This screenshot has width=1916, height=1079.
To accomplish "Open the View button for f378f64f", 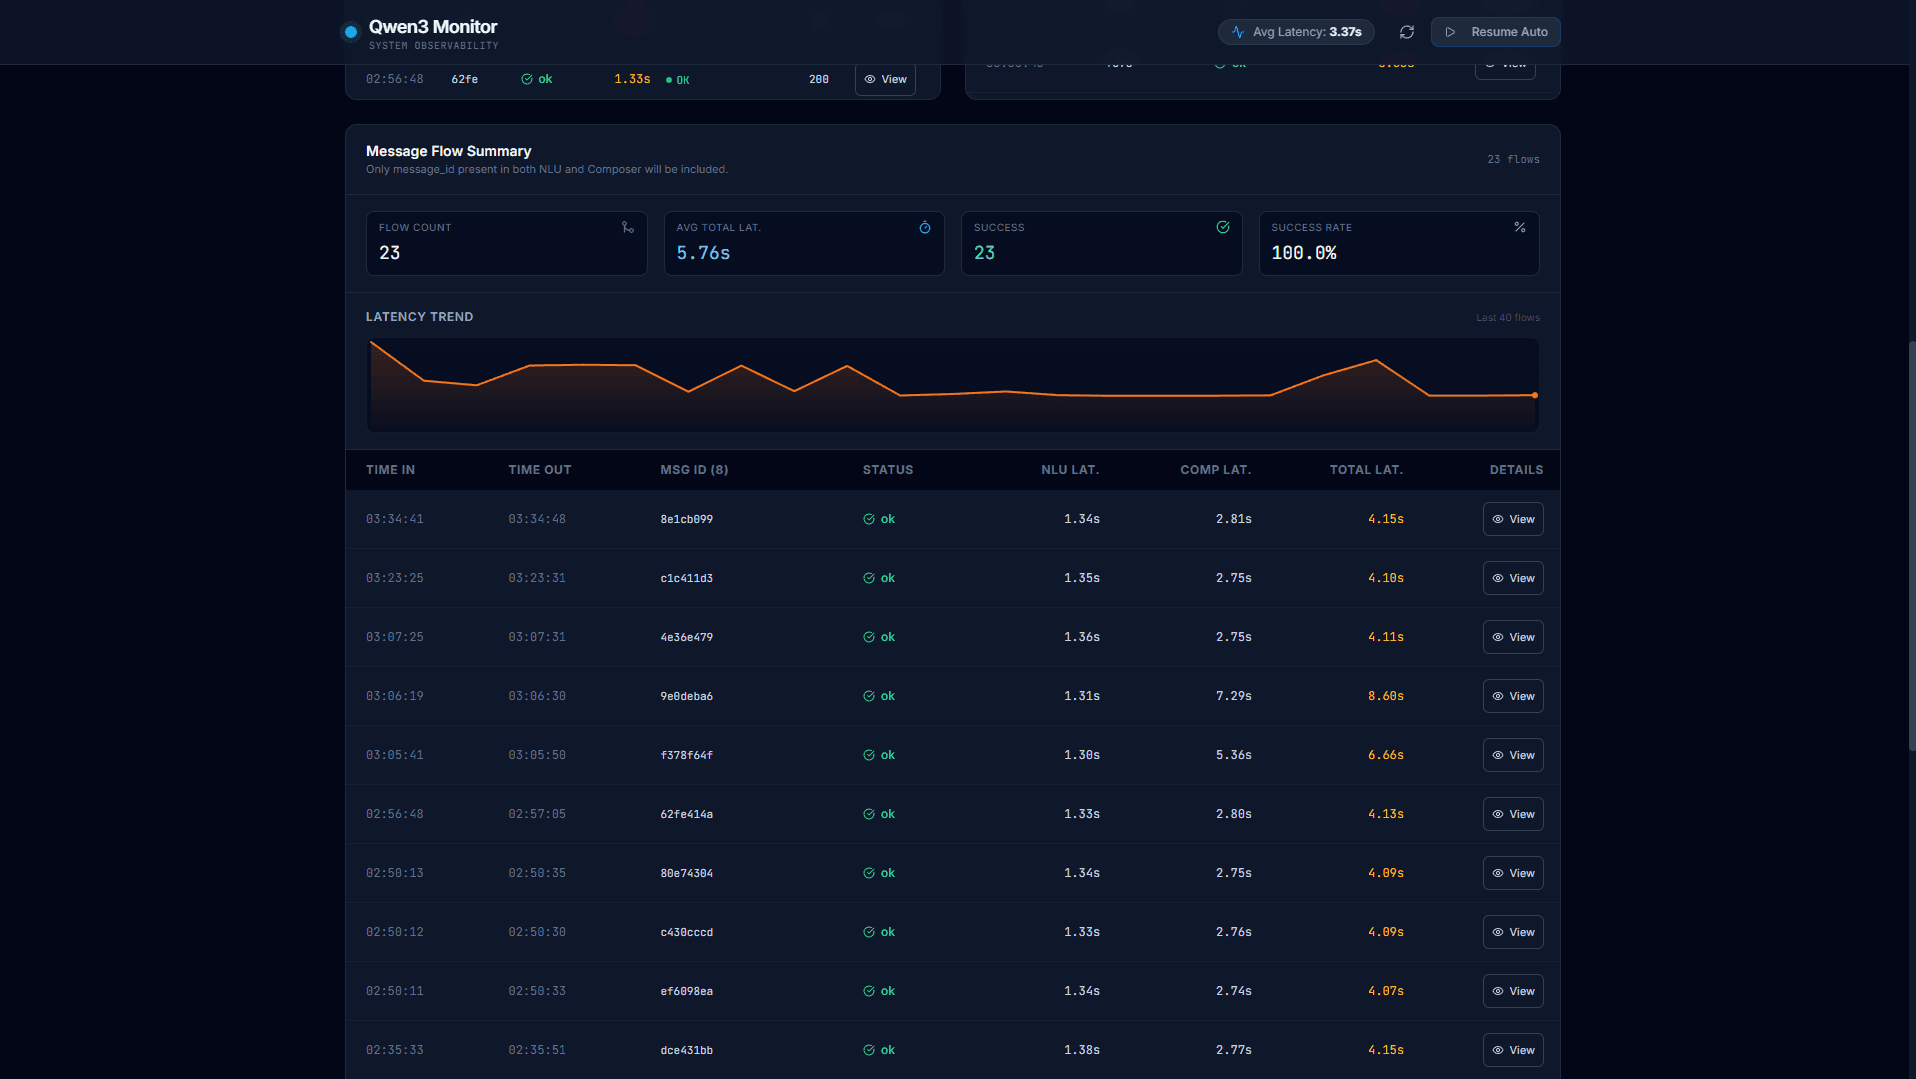I will coord(1512,755).
